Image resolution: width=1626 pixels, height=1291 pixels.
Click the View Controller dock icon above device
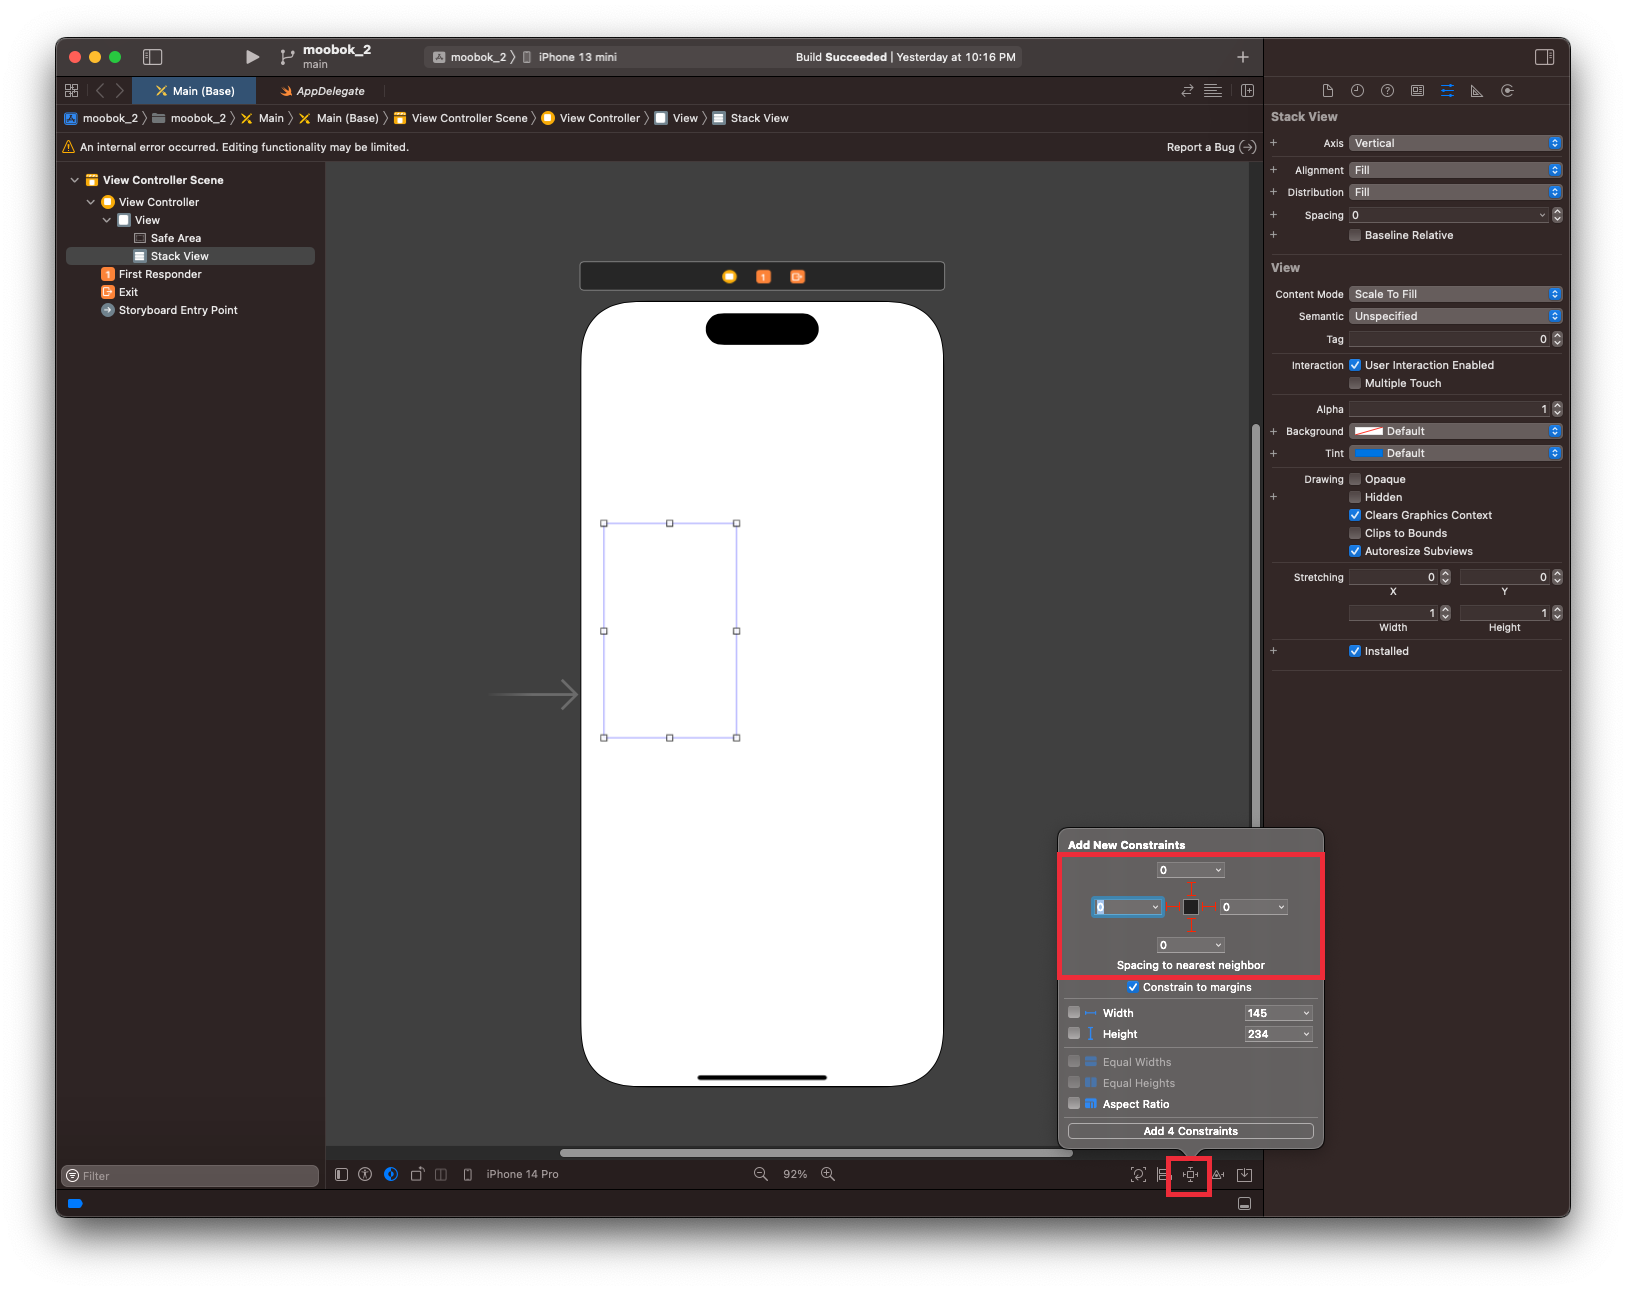coord(729,277)
